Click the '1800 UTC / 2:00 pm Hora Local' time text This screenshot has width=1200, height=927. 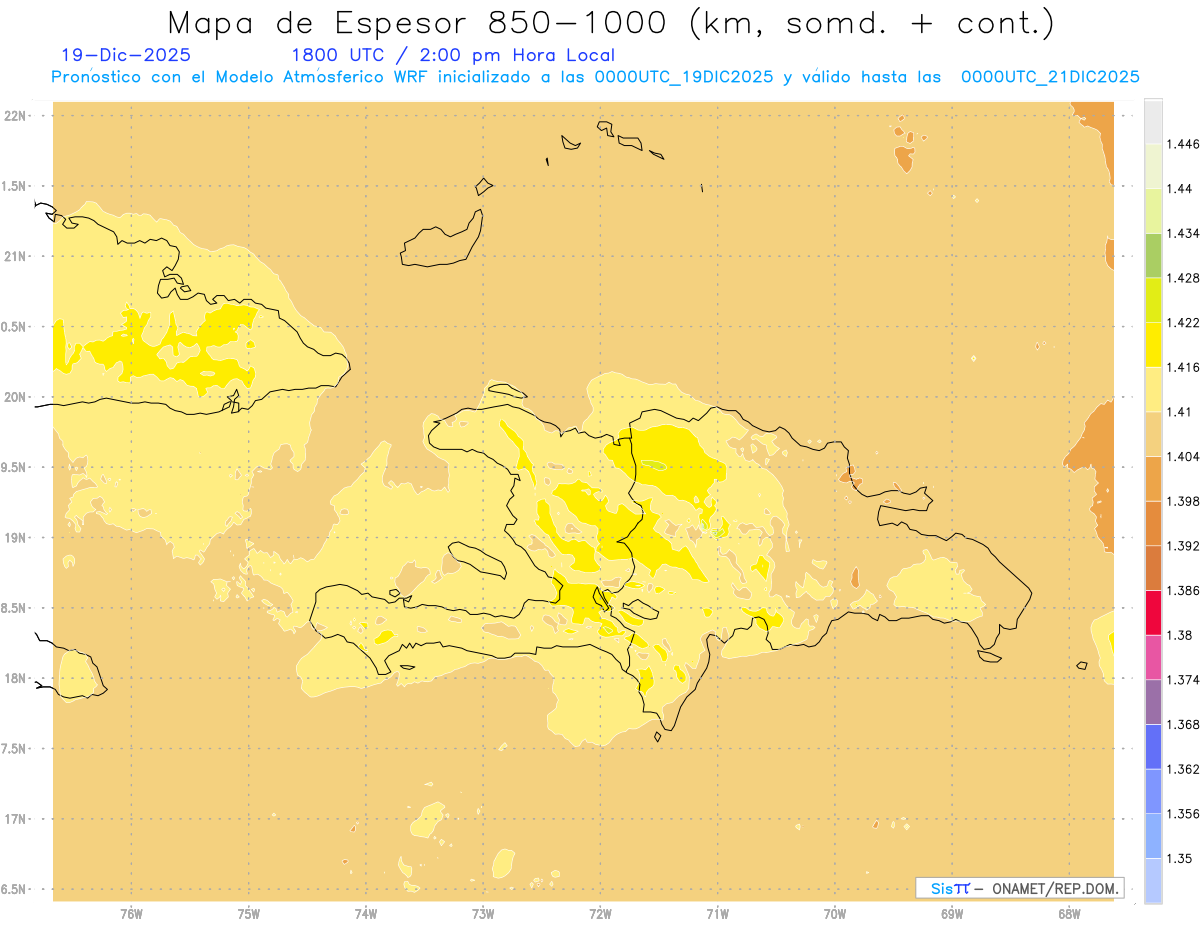(x=453, y=56)
